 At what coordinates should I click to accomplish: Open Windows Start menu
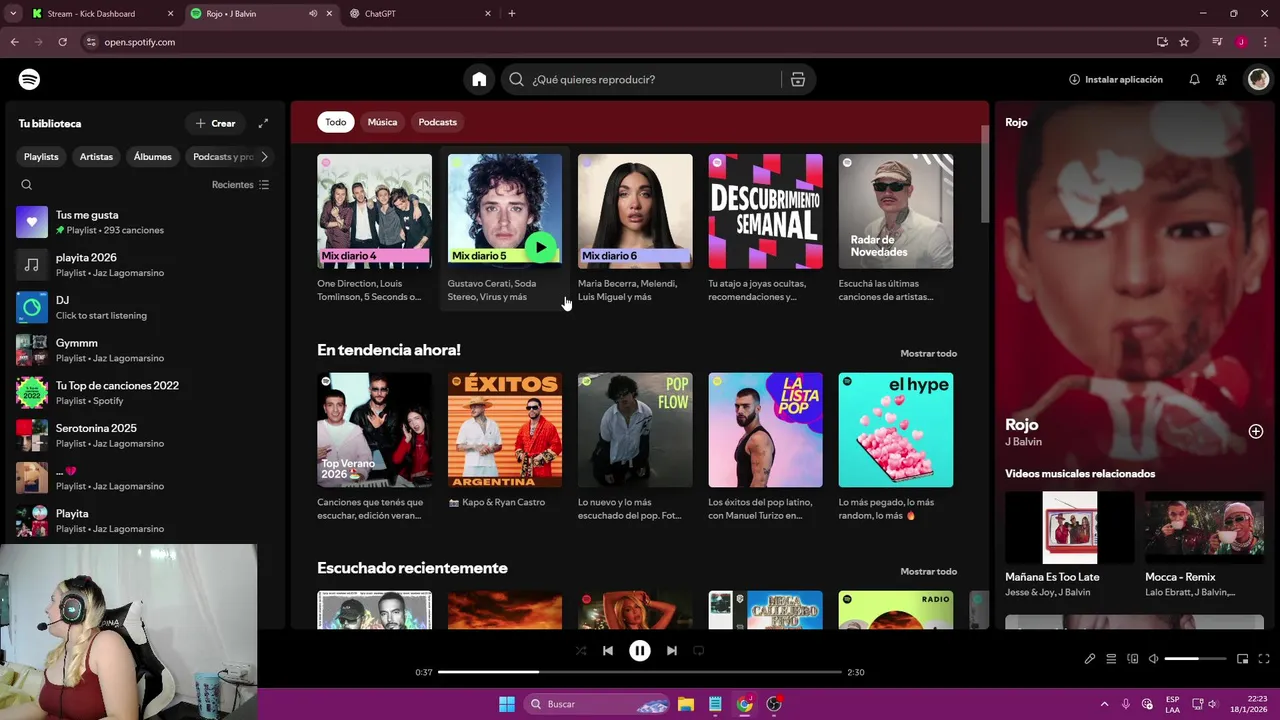coord(507,704)
